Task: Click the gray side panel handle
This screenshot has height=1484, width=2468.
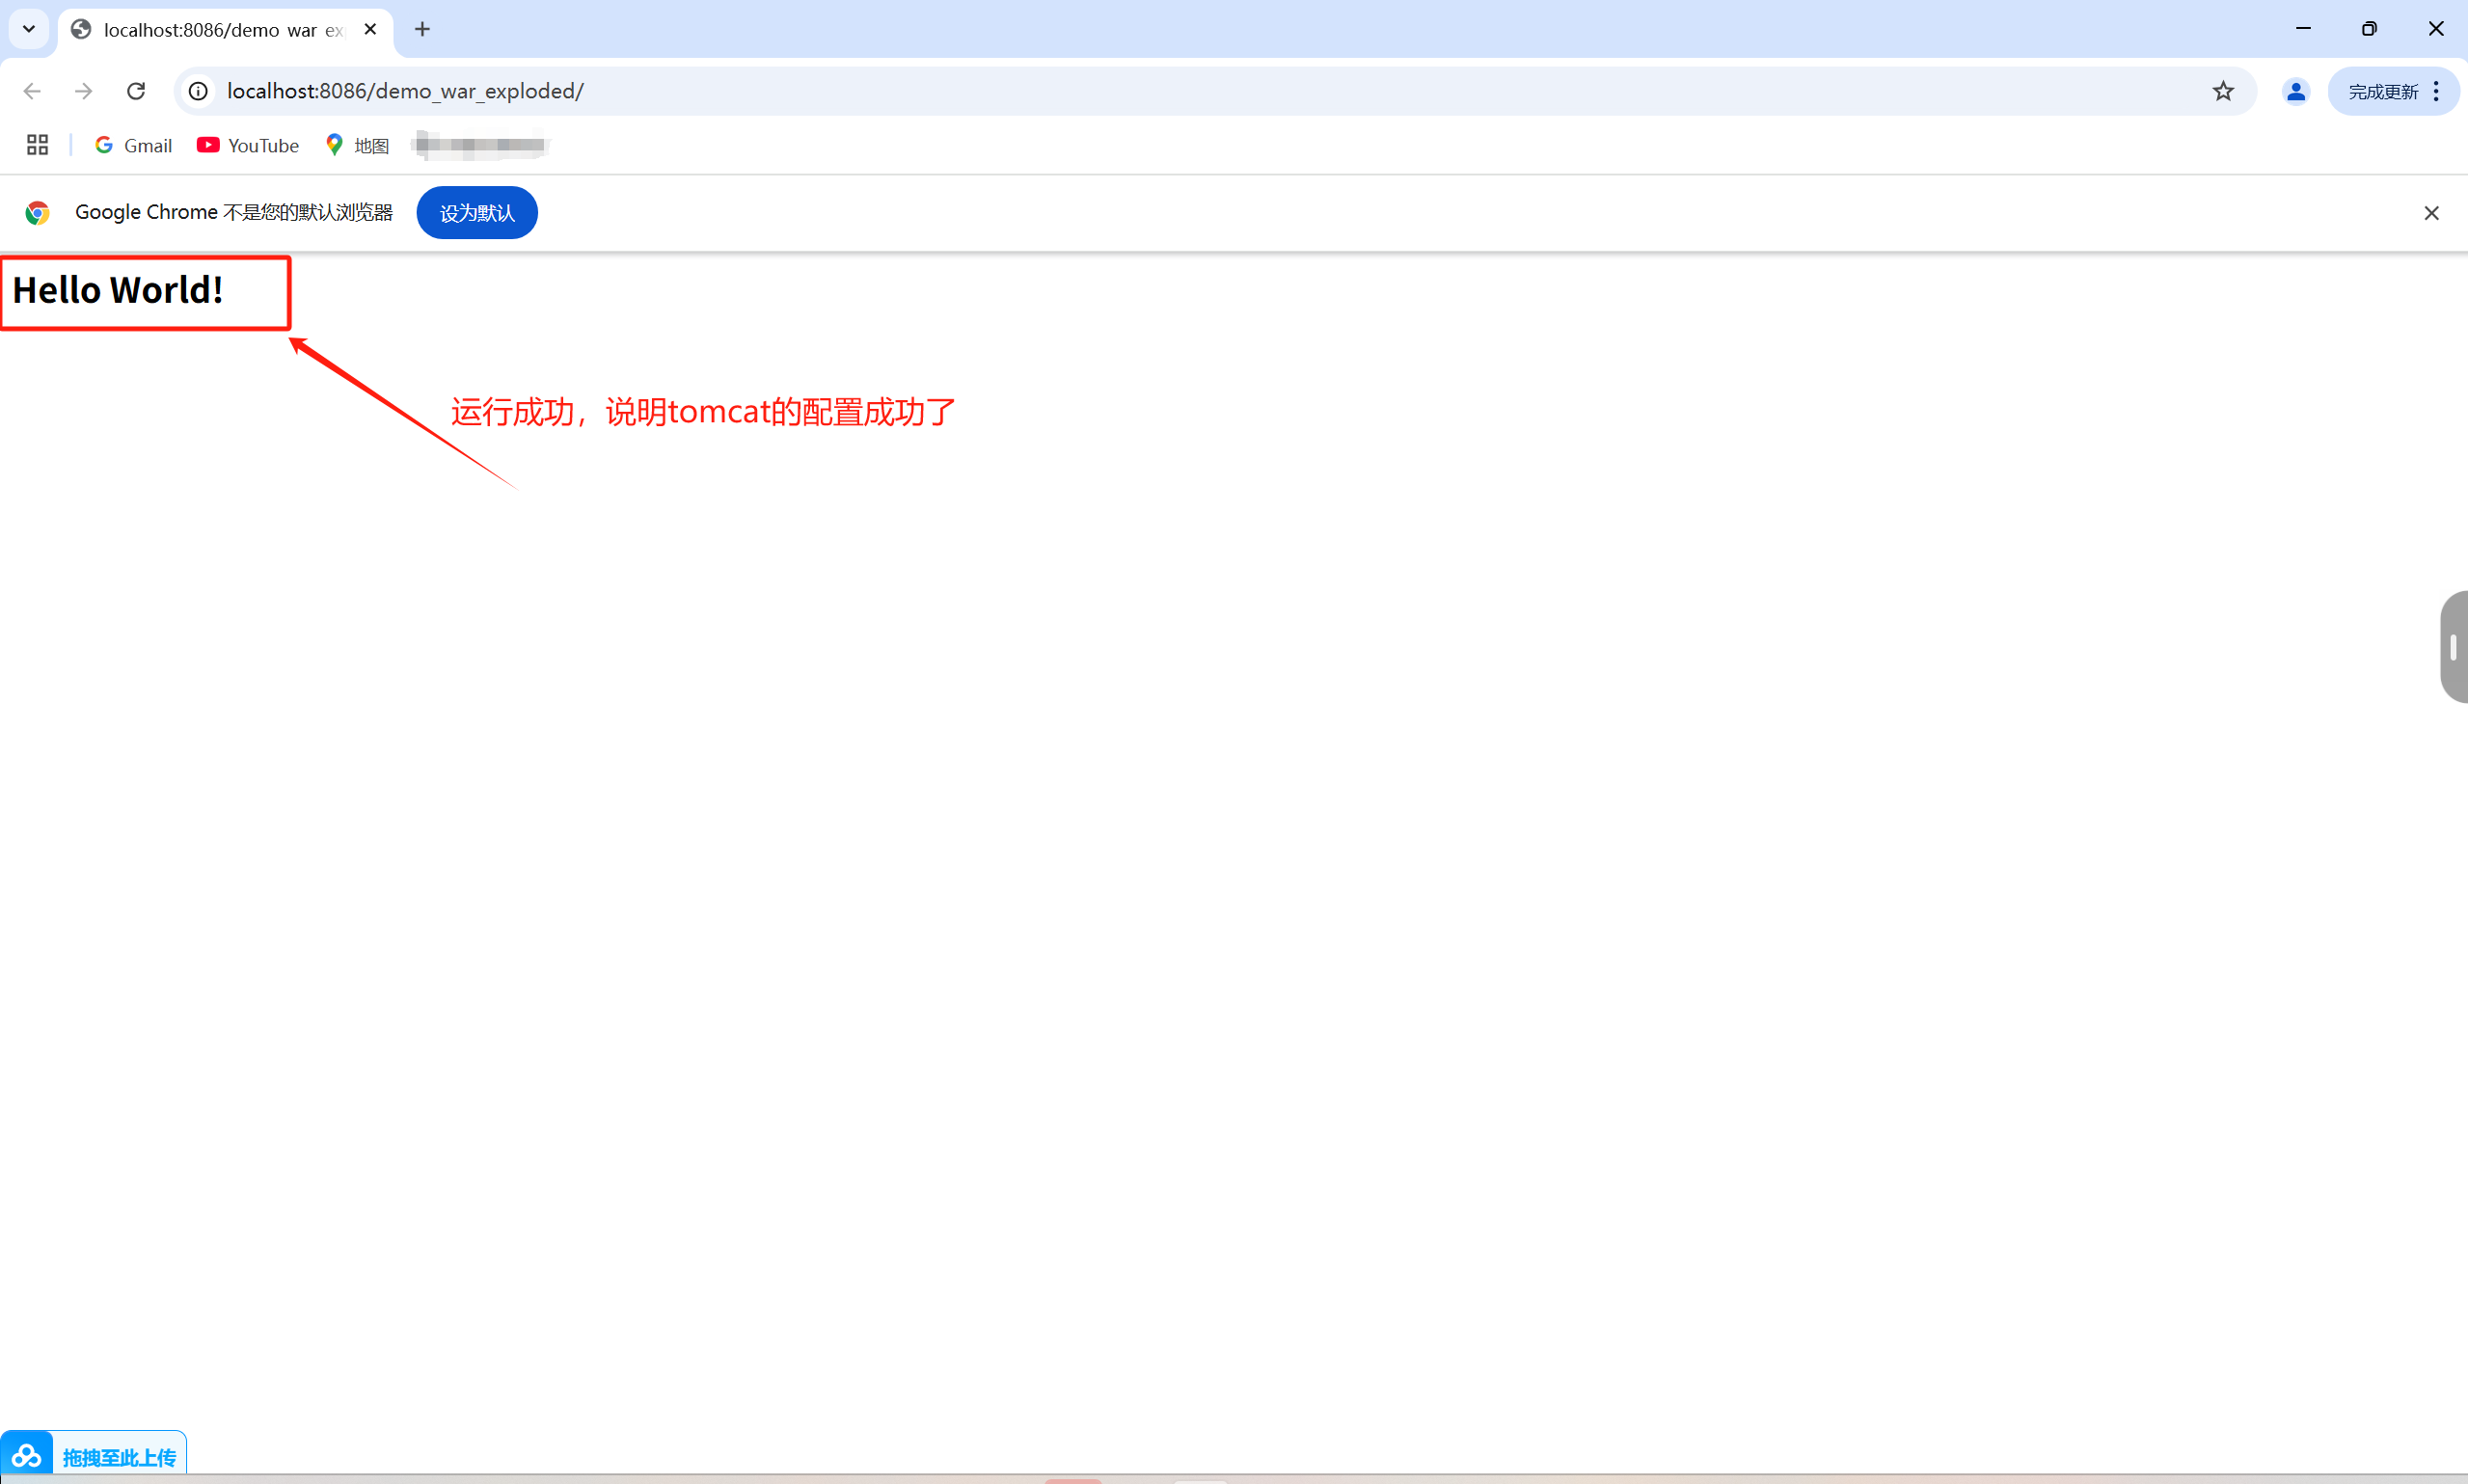Action: (x=2453, y=647)
